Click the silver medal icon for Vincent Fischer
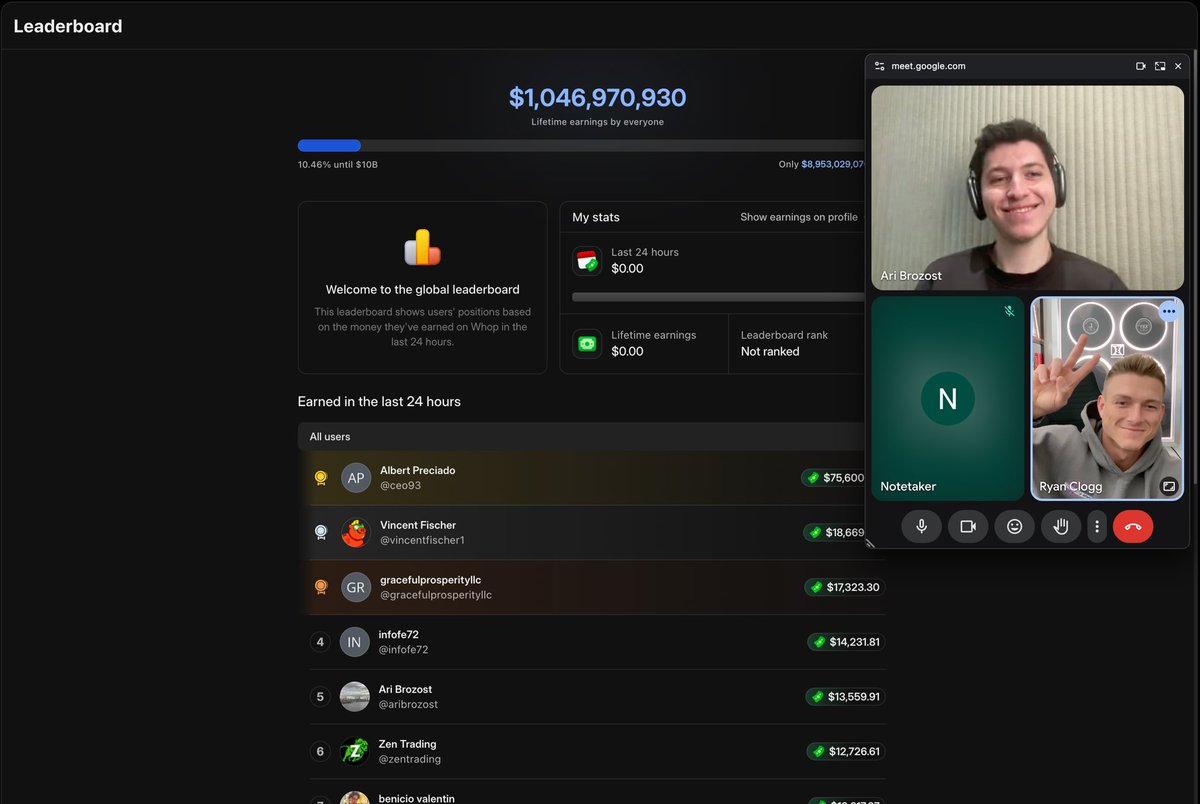 [320, 532]
